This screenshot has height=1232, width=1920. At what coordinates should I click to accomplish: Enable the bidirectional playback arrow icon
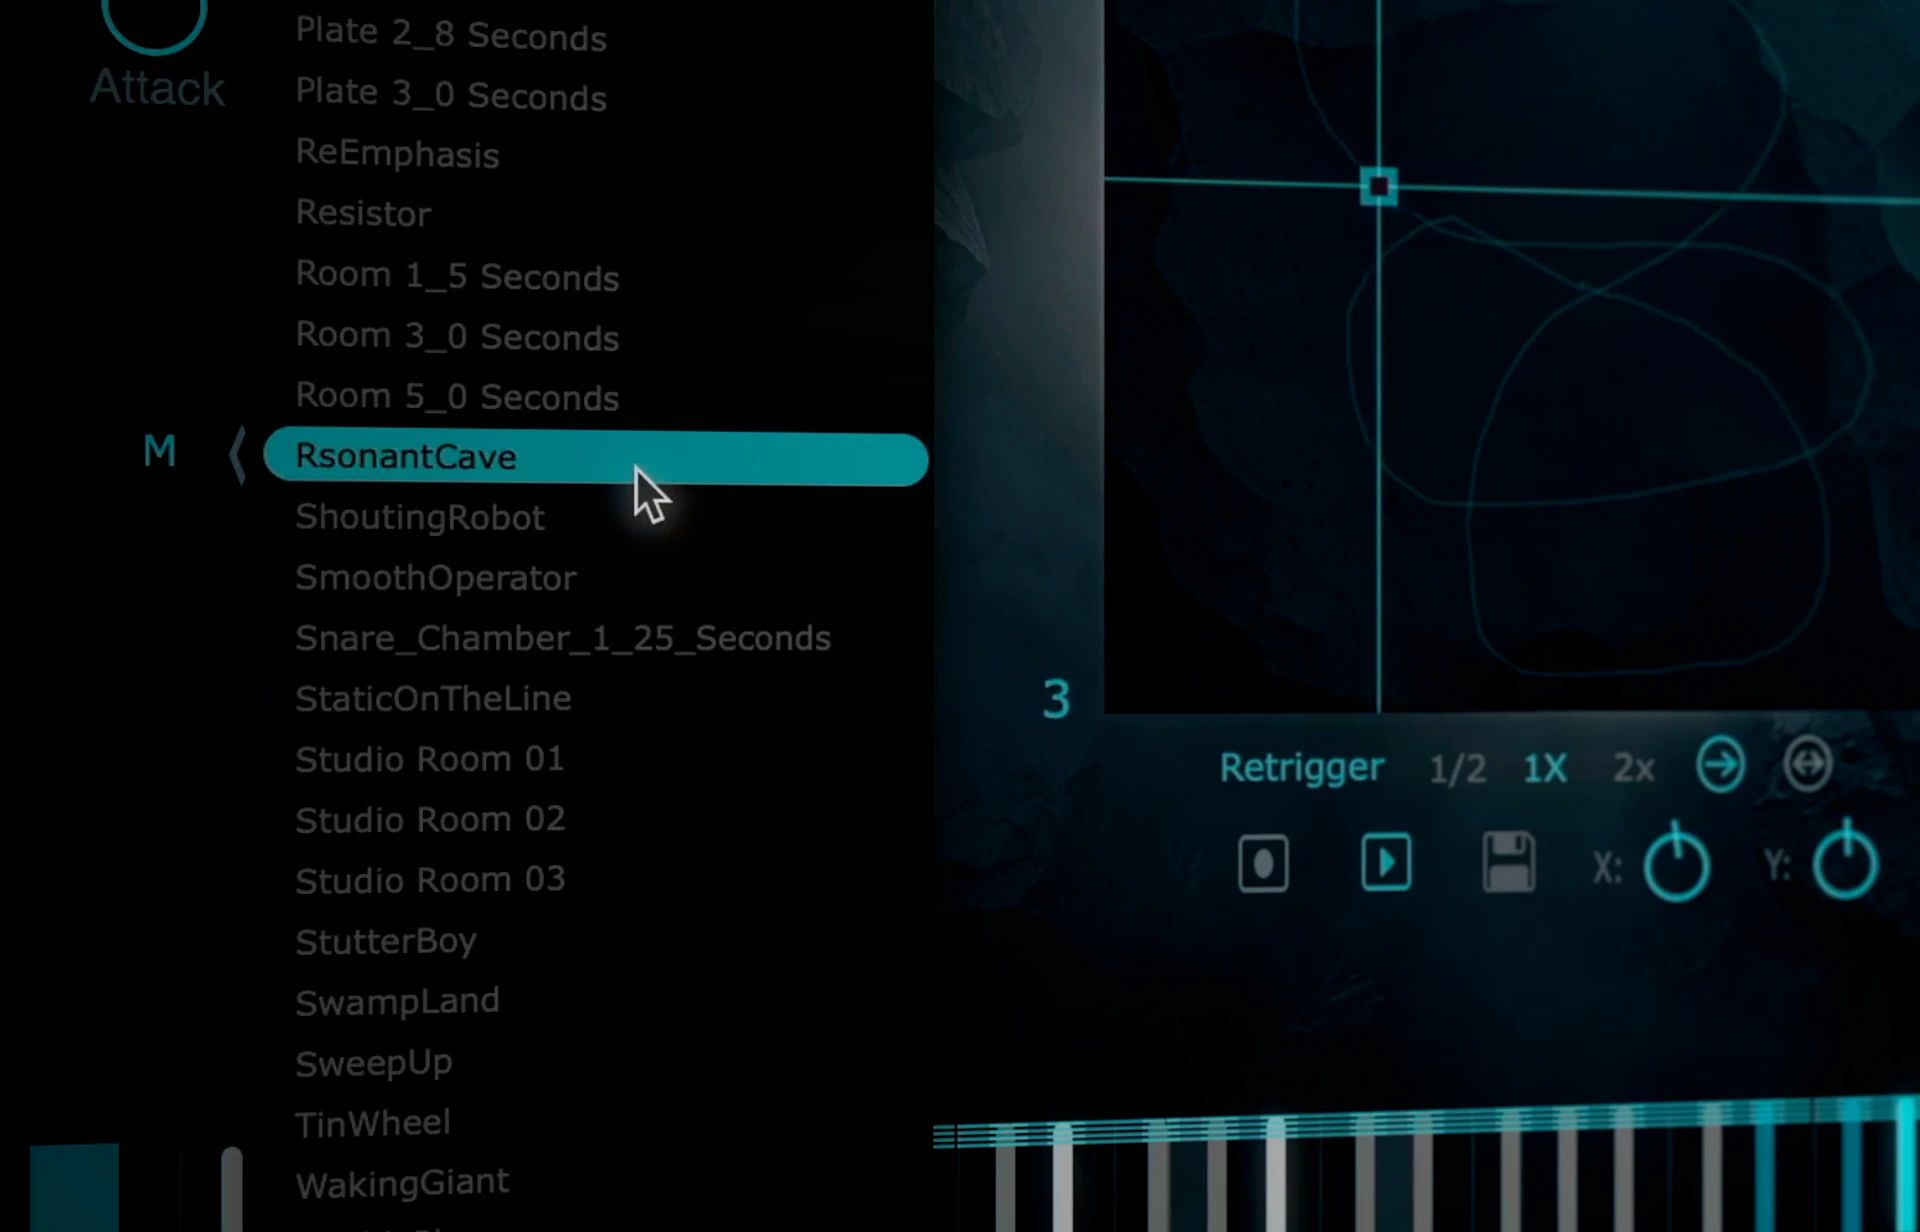pos(1808,765)
